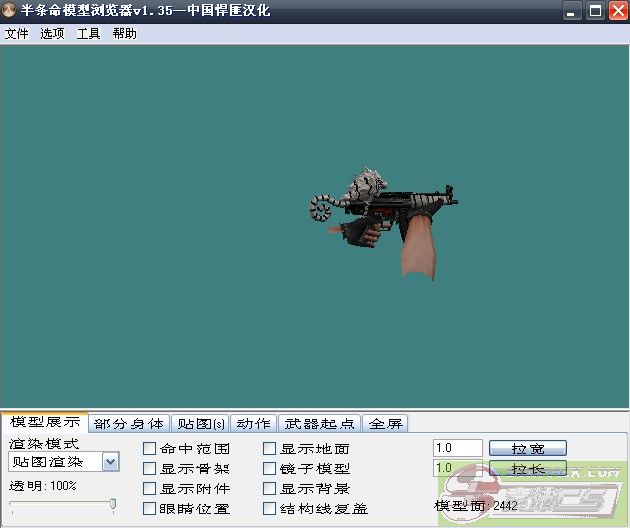
Task: Click the width scale input field above
Action: tap(458, 448)
